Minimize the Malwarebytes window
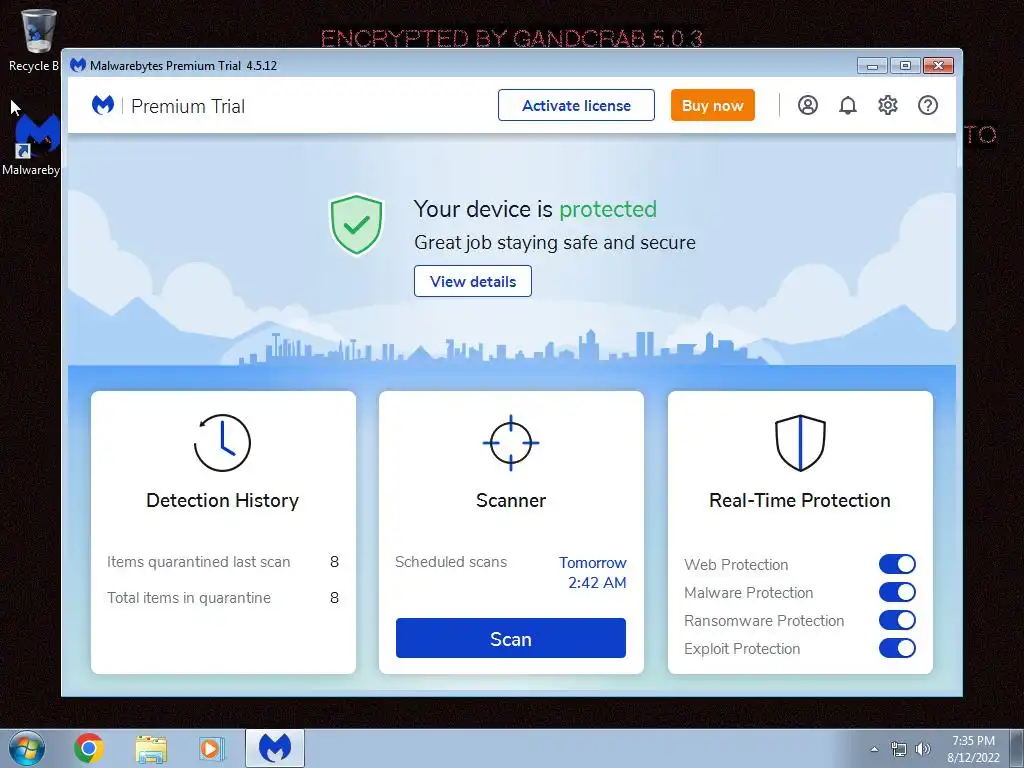Image resolution: width=1024 pixels, height=768 pixels. tap(872, 65)
